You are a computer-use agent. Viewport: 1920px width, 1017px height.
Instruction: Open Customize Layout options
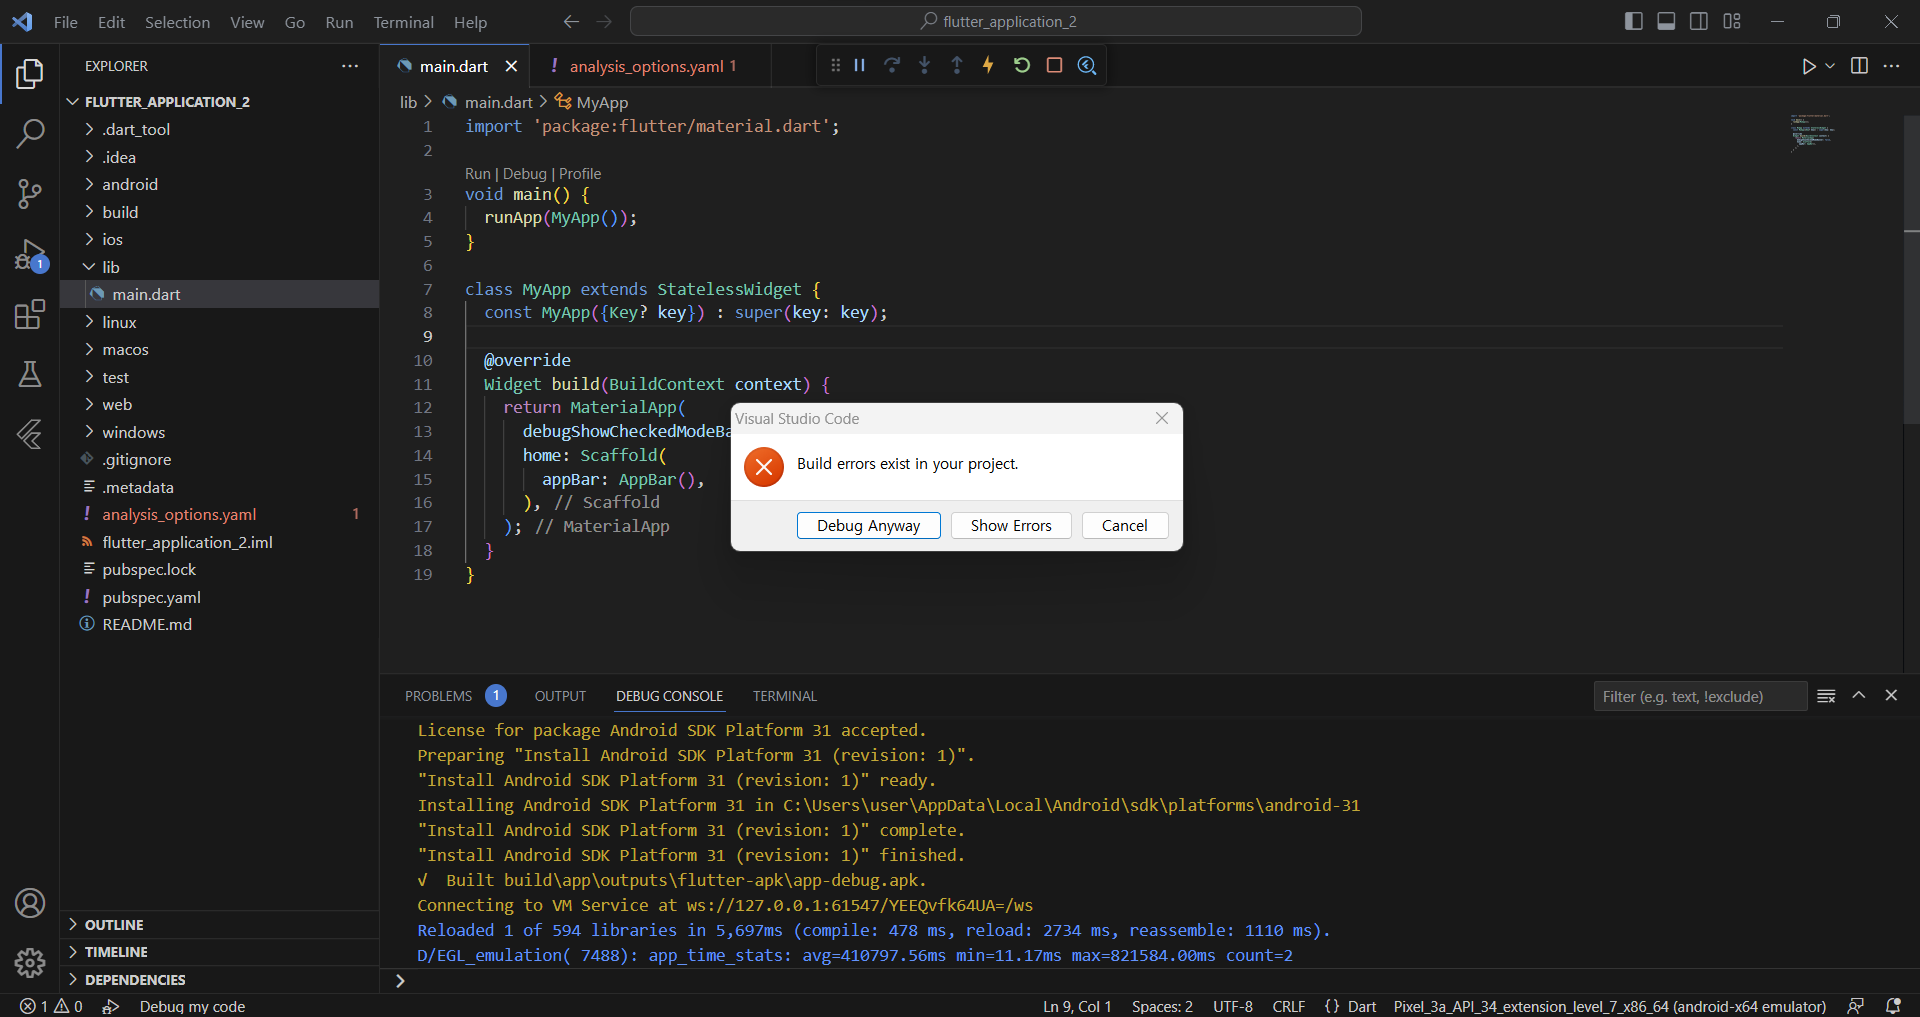[x=1732, y=21]
